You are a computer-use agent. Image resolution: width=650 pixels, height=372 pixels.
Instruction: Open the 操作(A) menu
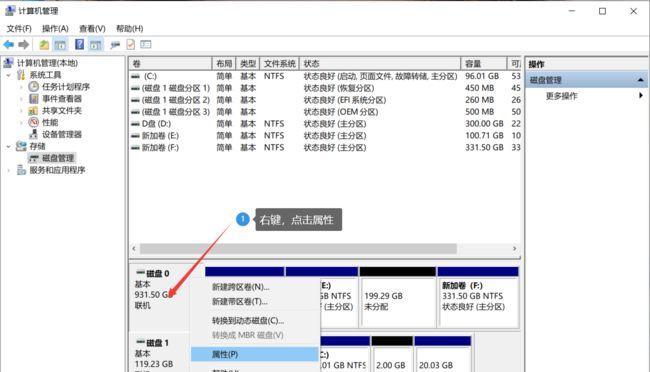pyautogui.click(x=55, y=29)
